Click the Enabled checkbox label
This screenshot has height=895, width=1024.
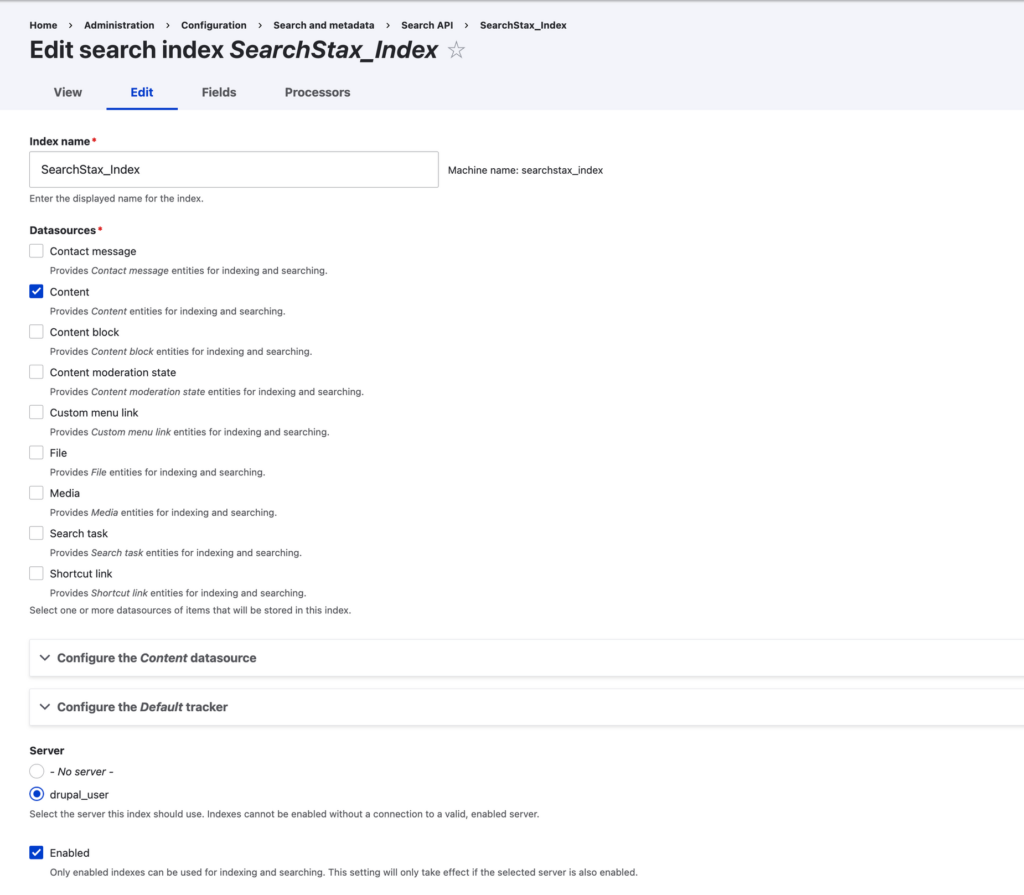[69, 853]
